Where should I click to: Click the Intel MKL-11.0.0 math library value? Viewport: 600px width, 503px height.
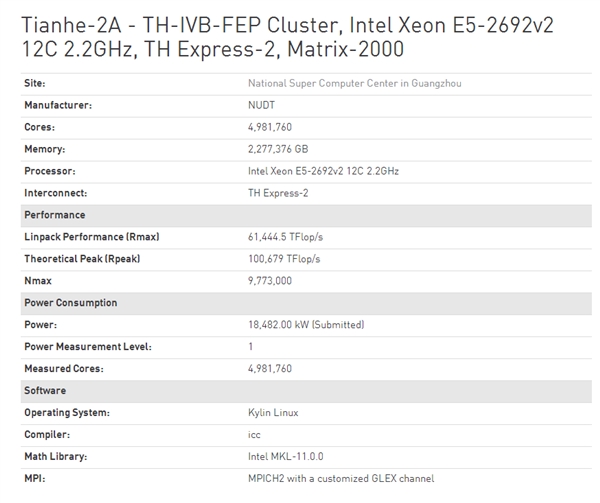click(x=286, y=456)
